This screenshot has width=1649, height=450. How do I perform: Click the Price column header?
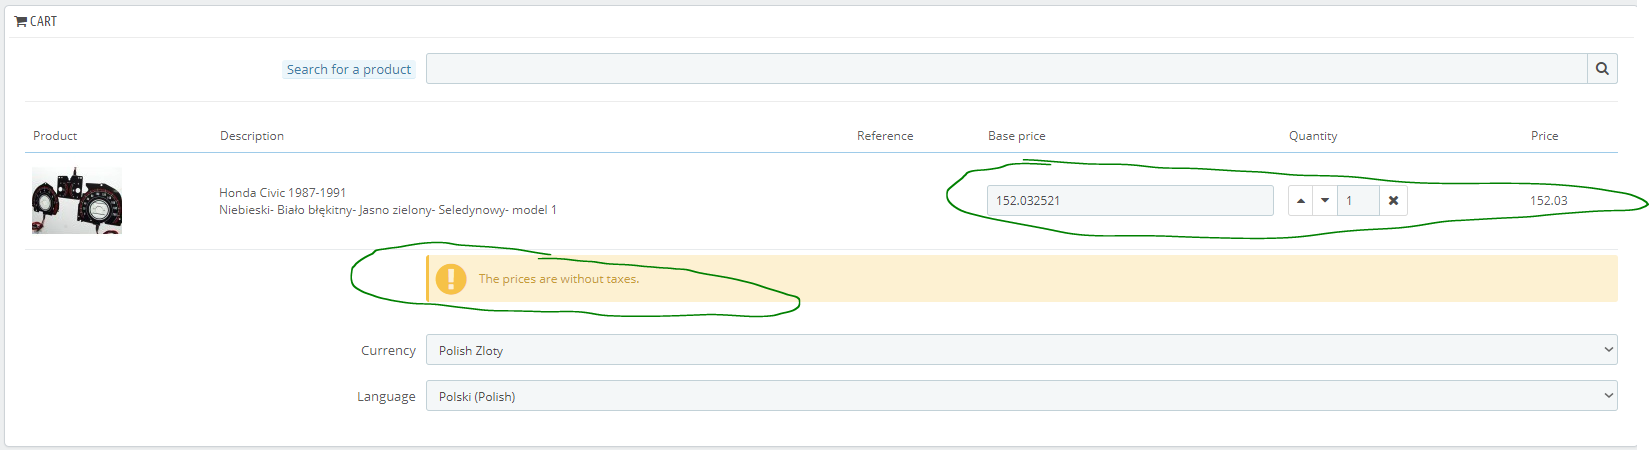pos(1544,136)
